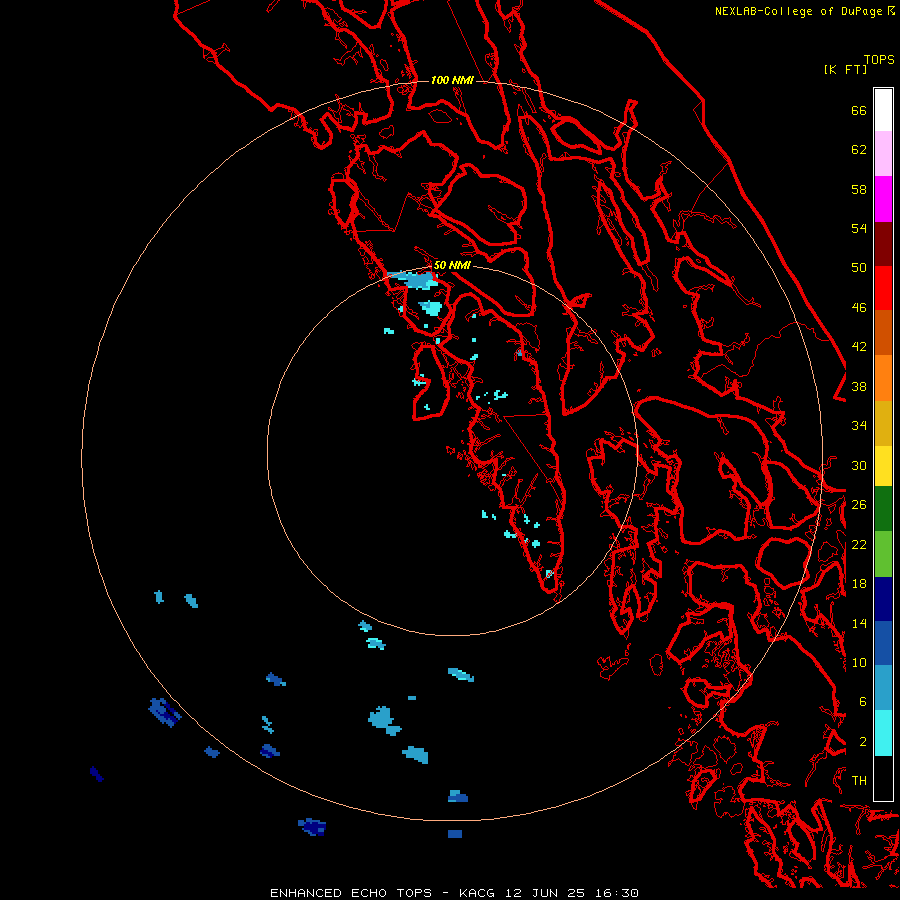Pick the dark red (maroon) legend swatch
Image resolution: width=900 pixels, height=900 pixels.
(x=883, y=243)
